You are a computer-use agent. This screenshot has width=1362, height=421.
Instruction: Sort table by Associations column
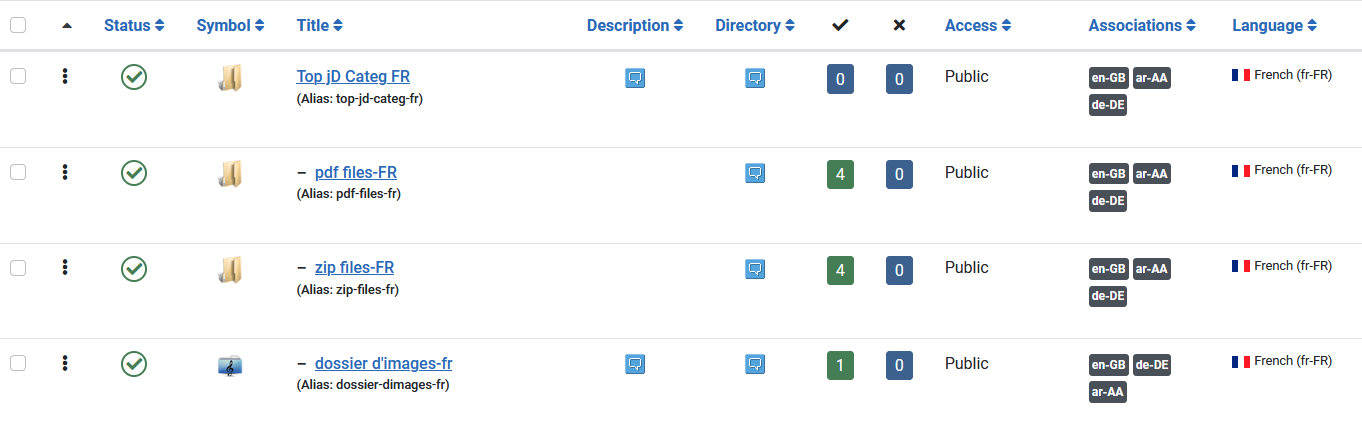click(1142, 26)
